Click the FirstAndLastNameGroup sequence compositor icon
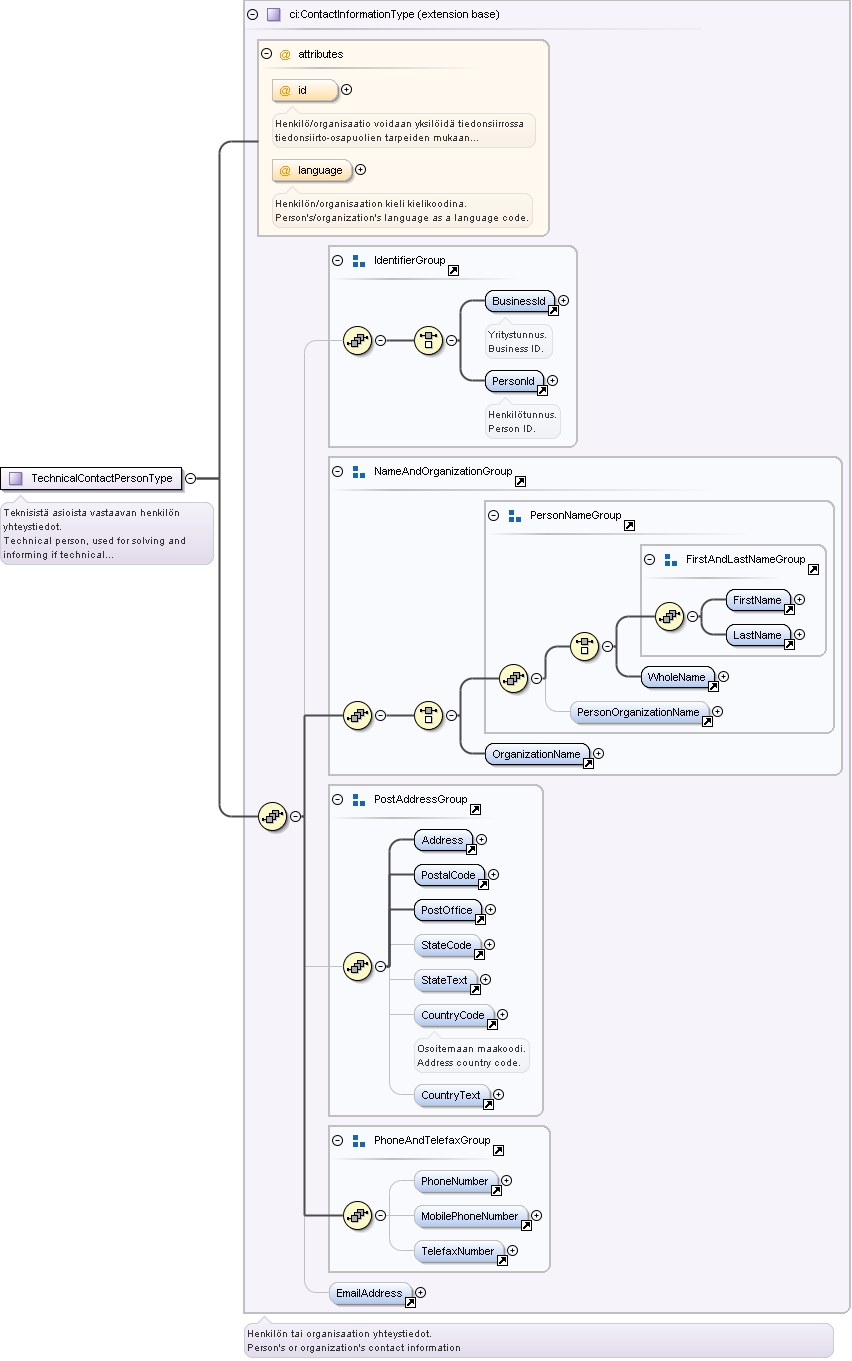 670,617
